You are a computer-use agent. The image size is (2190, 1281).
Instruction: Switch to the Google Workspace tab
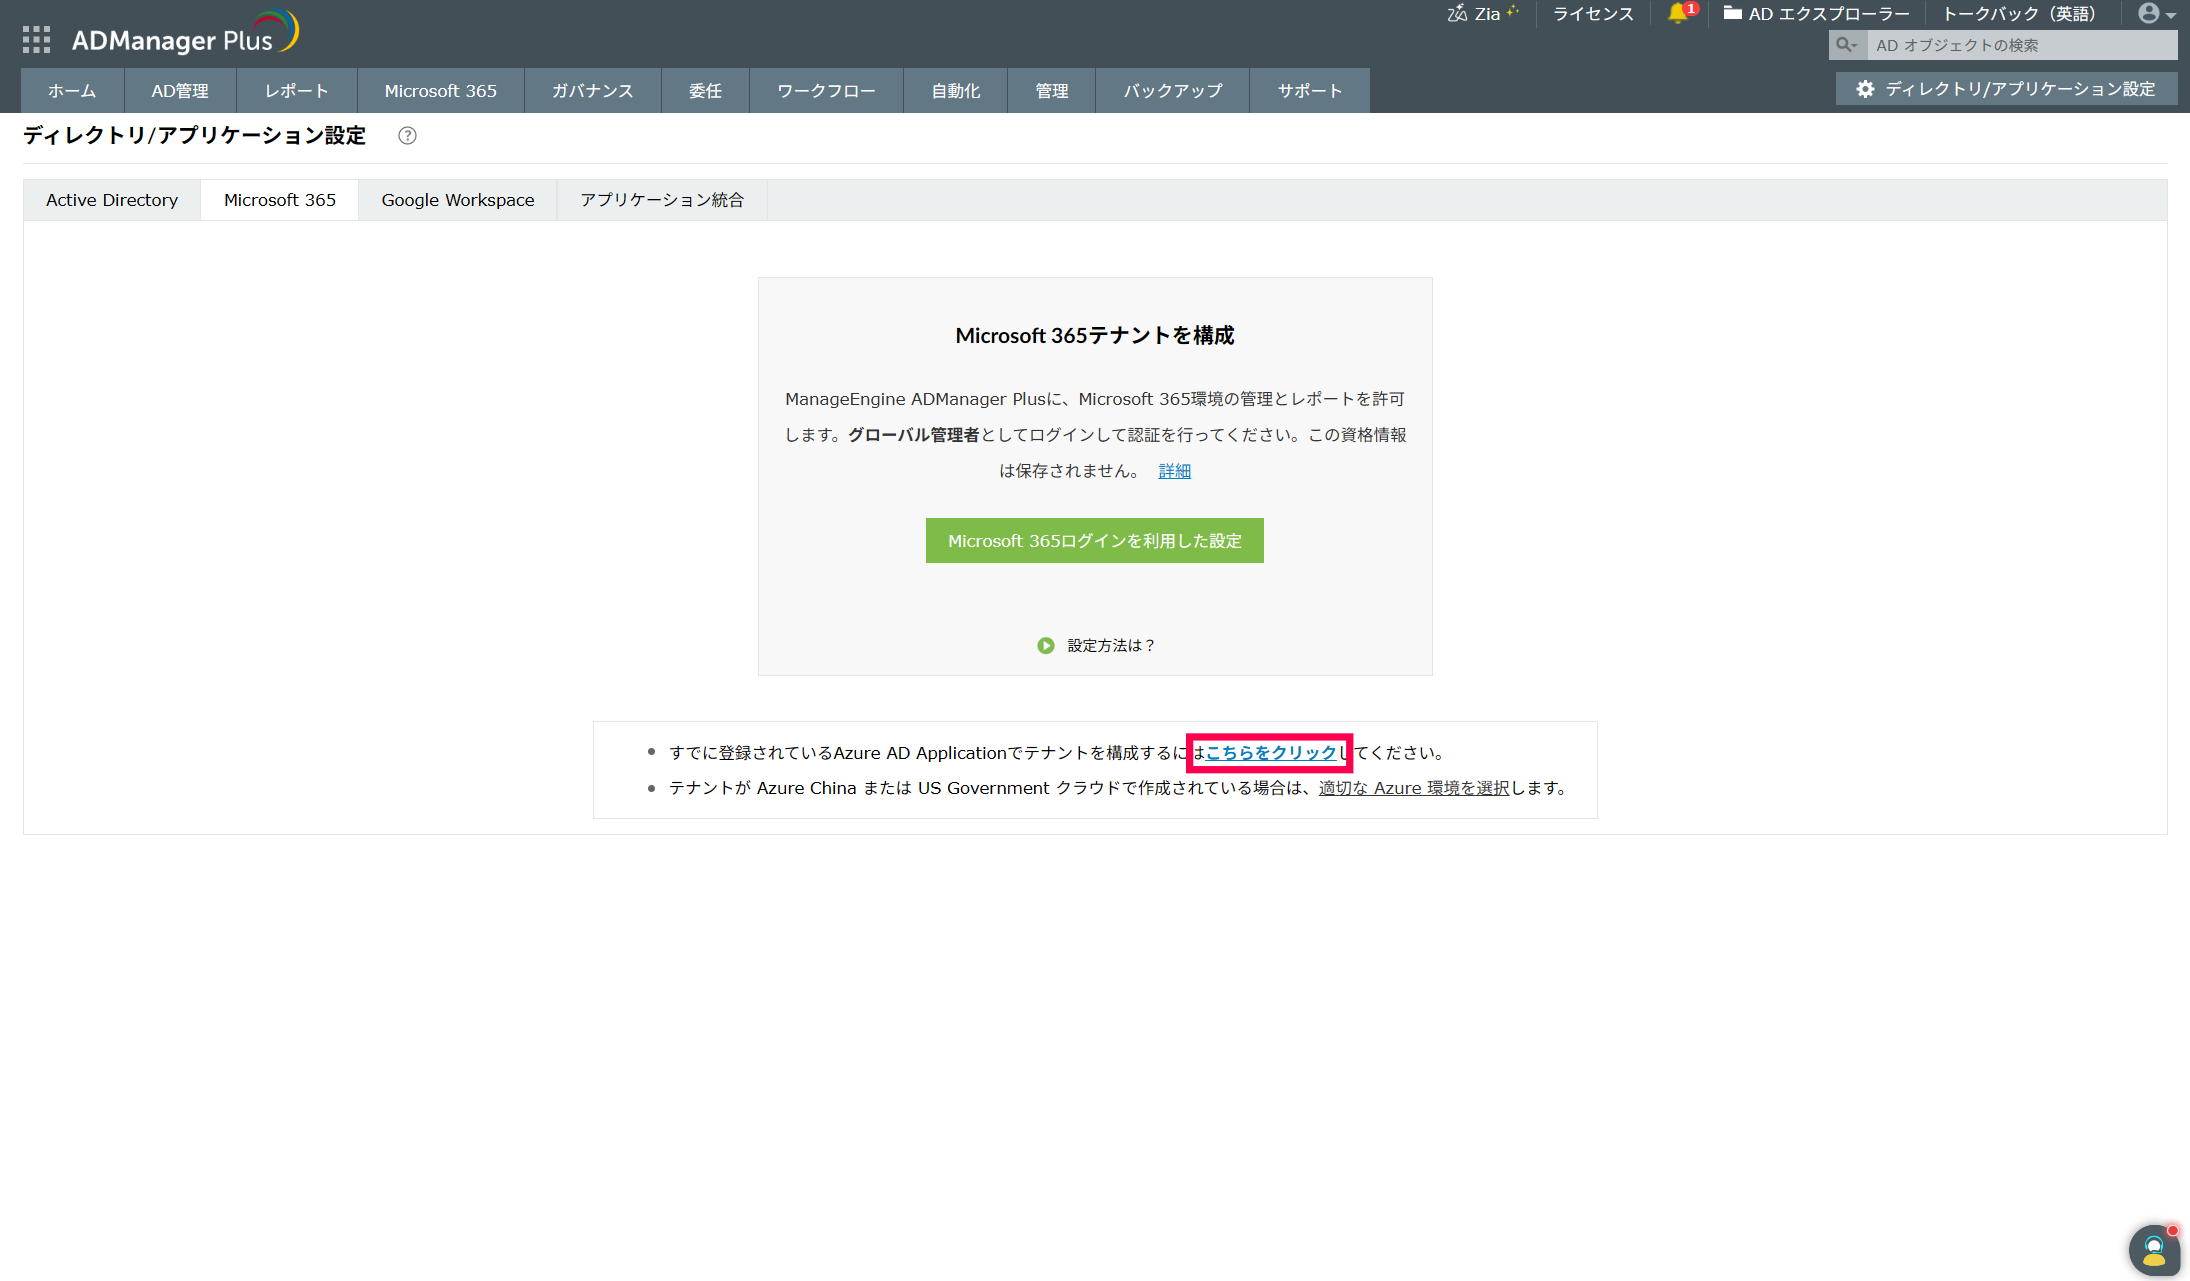coord(458,200)
